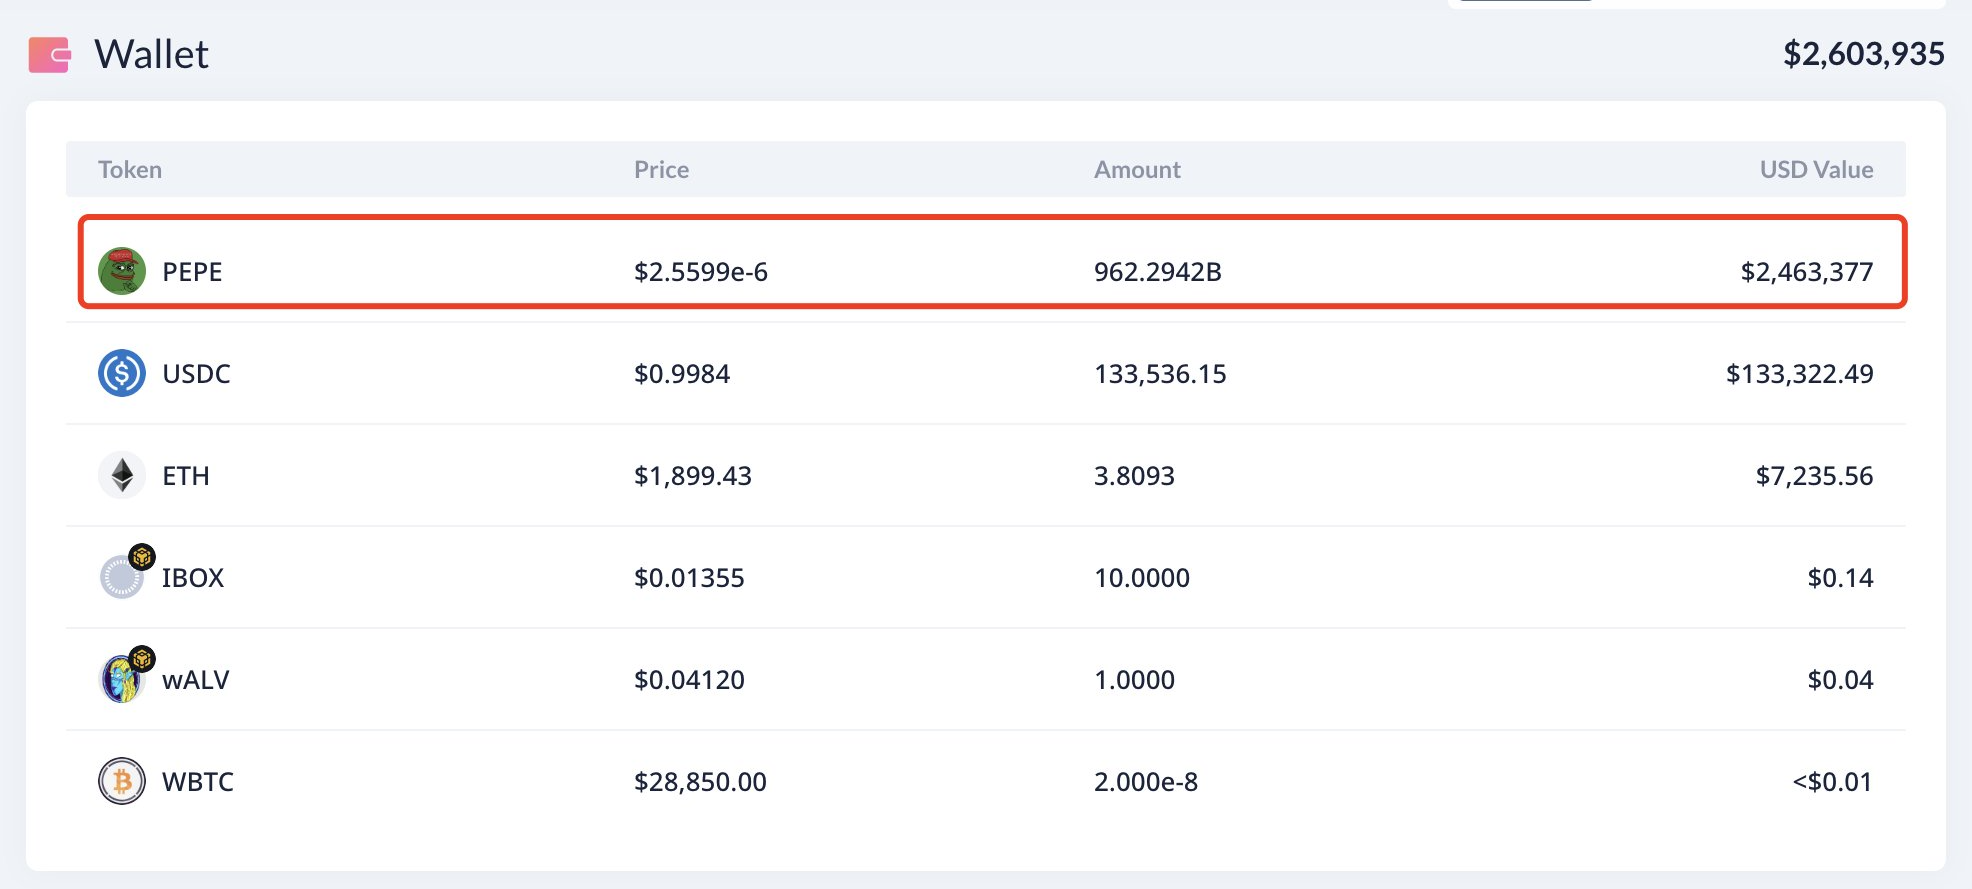The image size is (1972, 889).
Task: Click ETH USD value $7,235.56
Action: pyautogui.click(x=1815, y=476)
